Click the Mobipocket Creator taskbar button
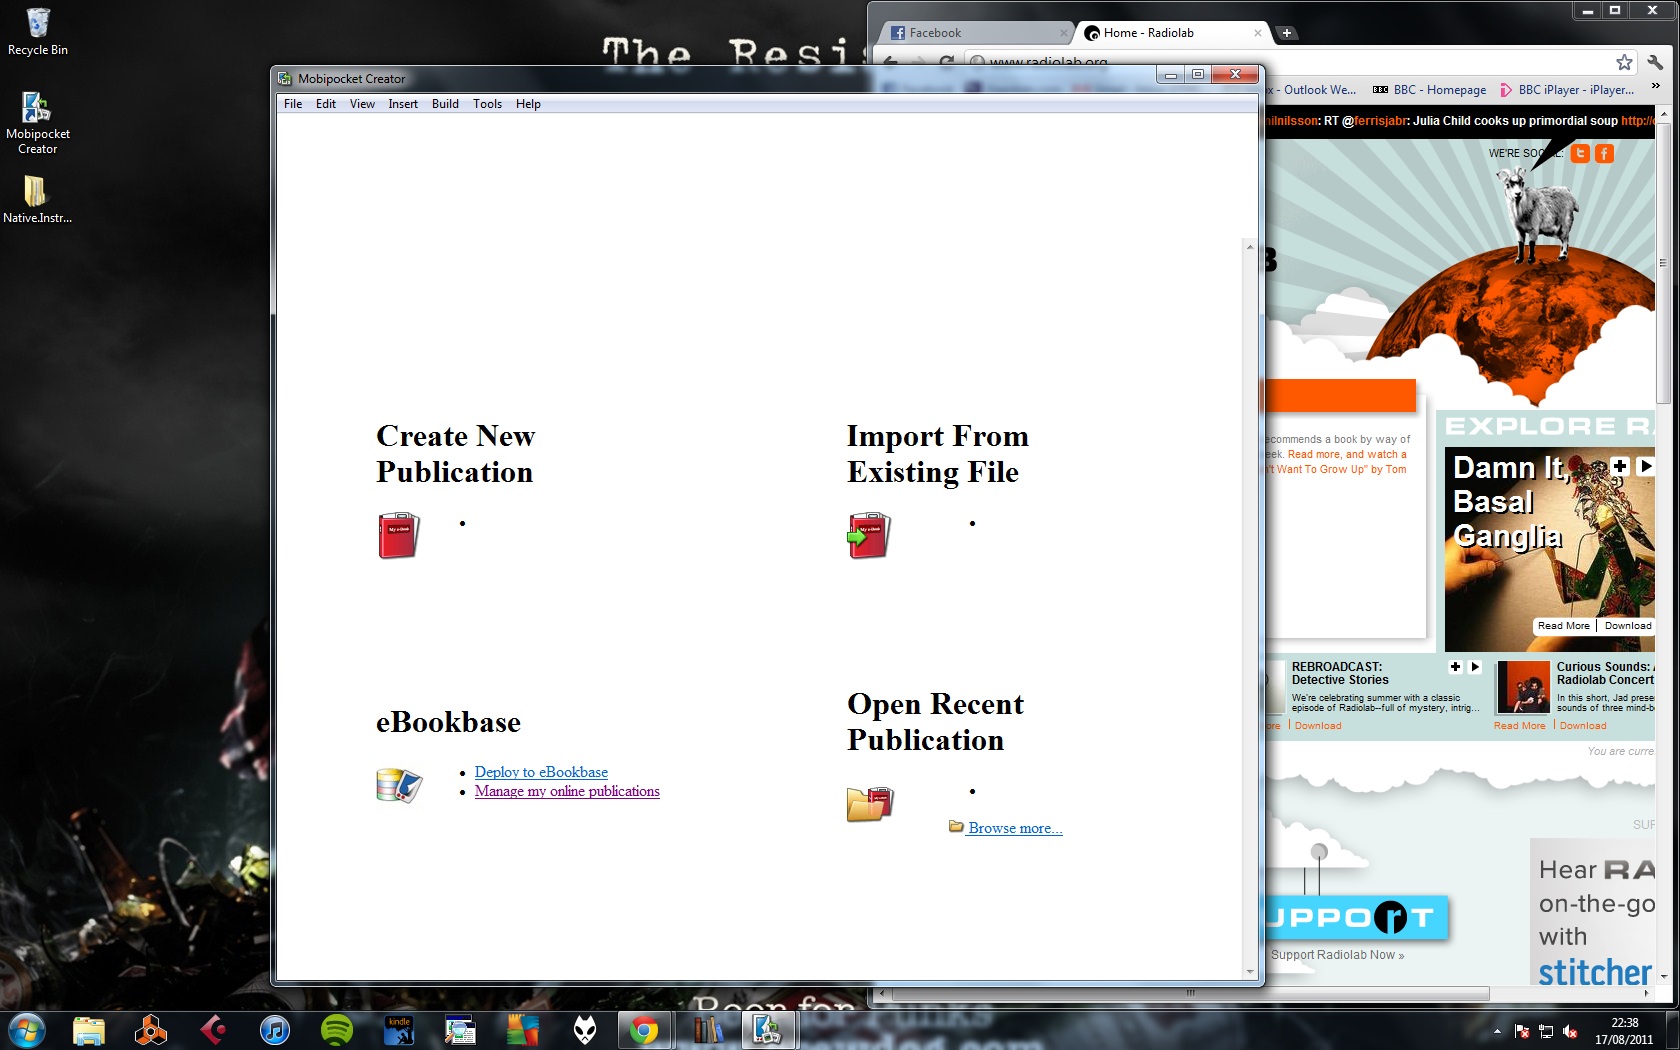Viewport: 1680px width, 1050px height. pyautogui.click(x=769, y=1030)
